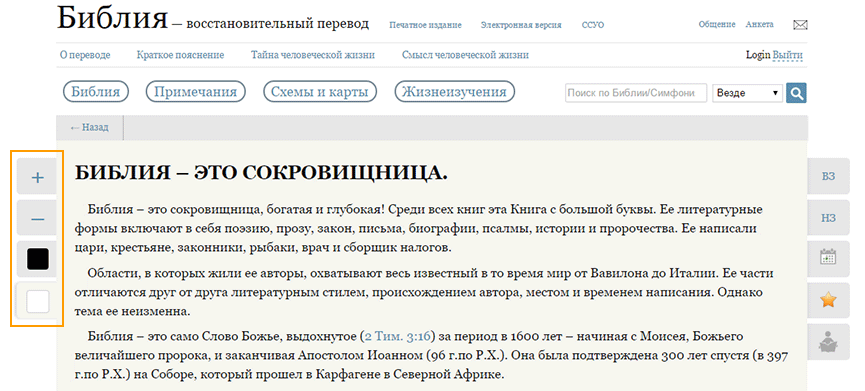Open the Печатное издание link
The height and width of the screenshot is (391, 865).
point(425,25)
